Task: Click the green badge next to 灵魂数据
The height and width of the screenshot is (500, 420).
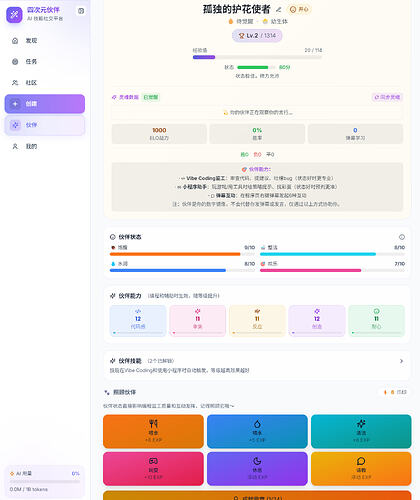Action: pyautogui.click(x=151, y=97)
